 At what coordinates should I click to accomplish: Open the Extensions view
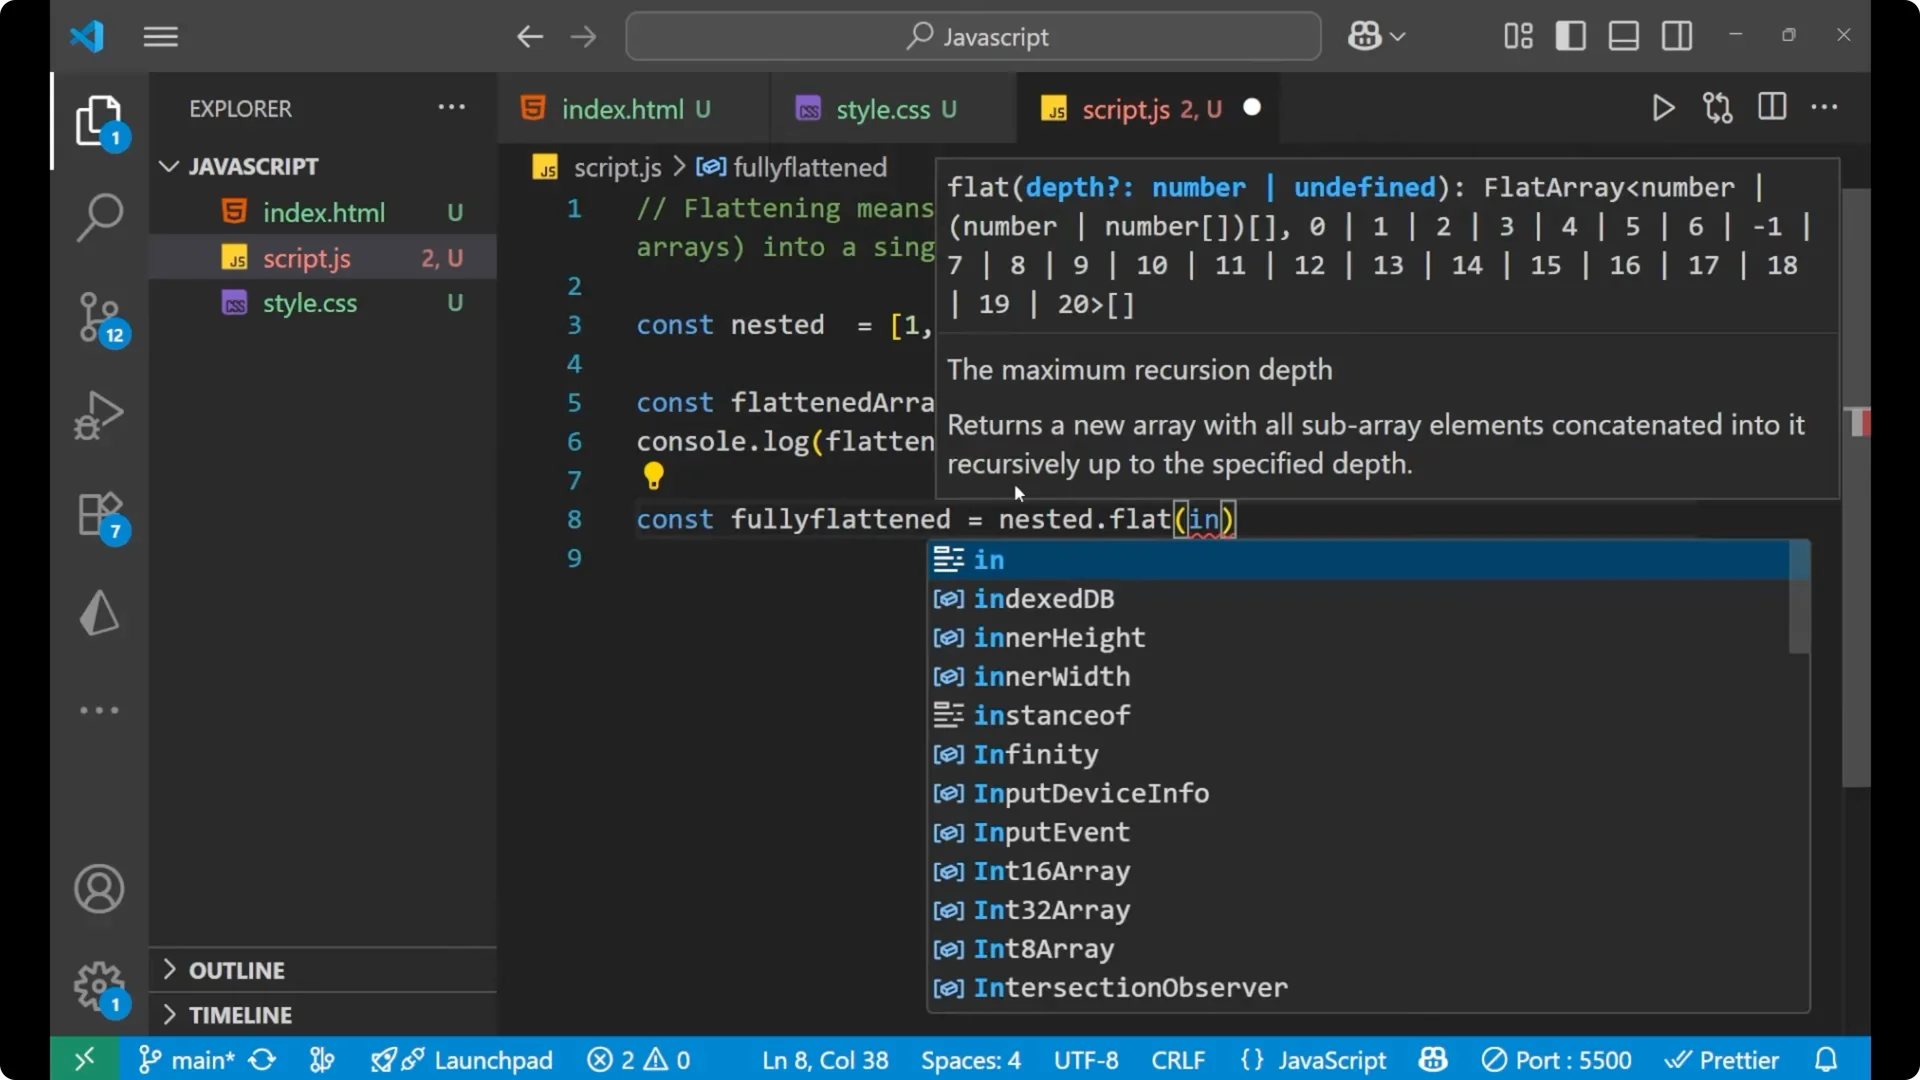point(99,513)
